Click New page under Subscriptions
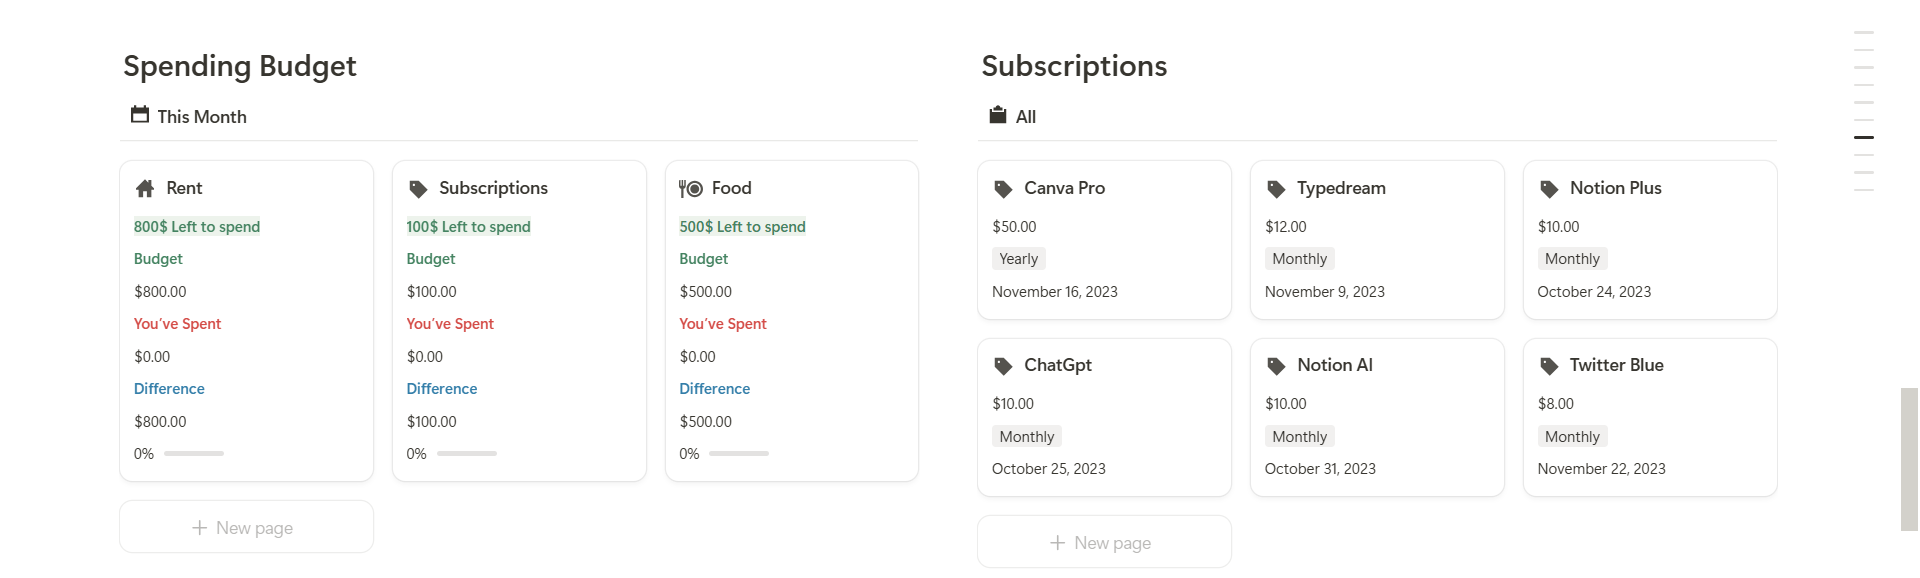Screen dimensions: 1920x578 pos(1103,541)
